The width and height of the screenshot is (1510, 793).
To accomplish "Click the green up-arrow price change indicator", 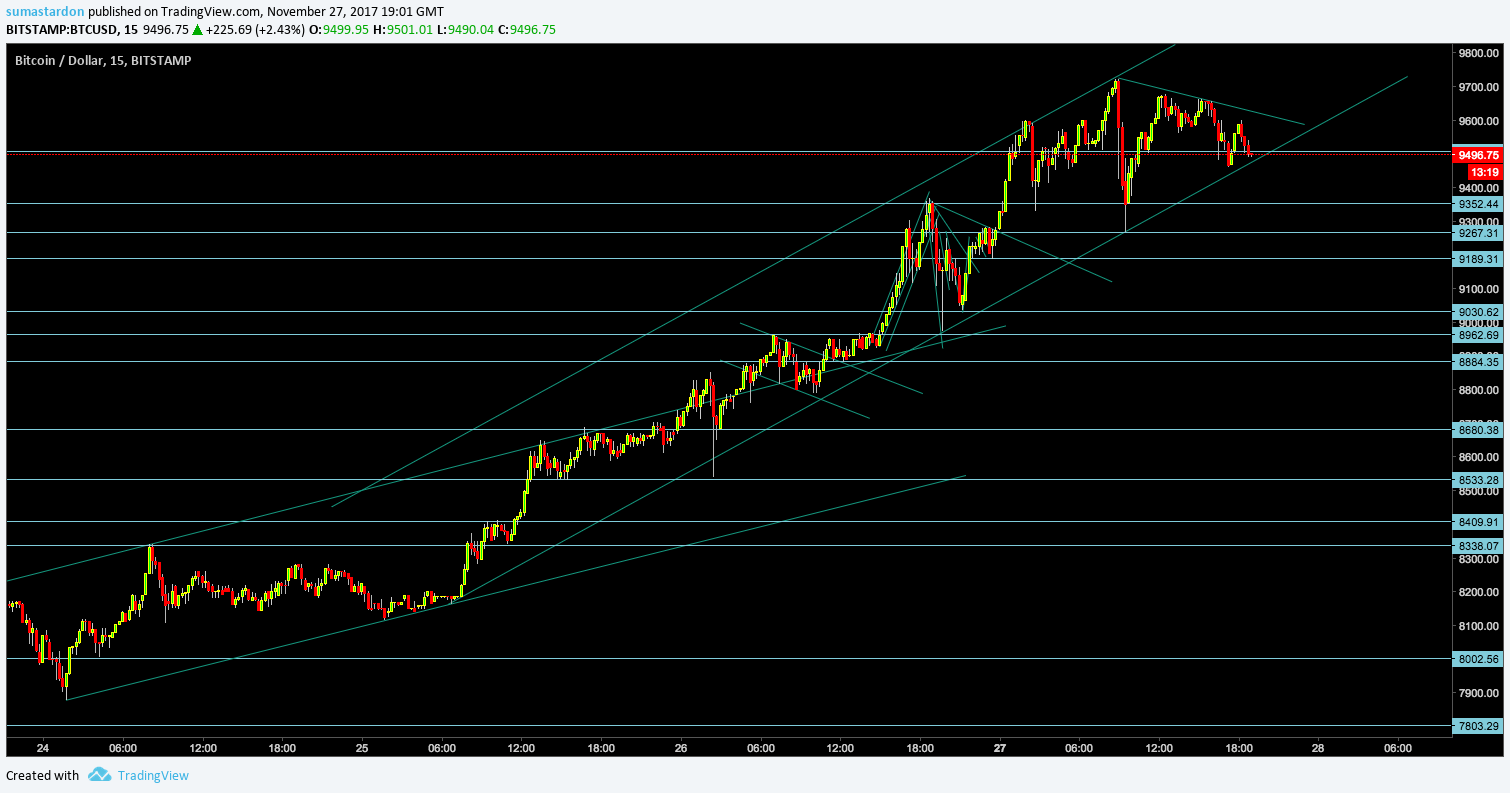I will [x=197, y=30].
